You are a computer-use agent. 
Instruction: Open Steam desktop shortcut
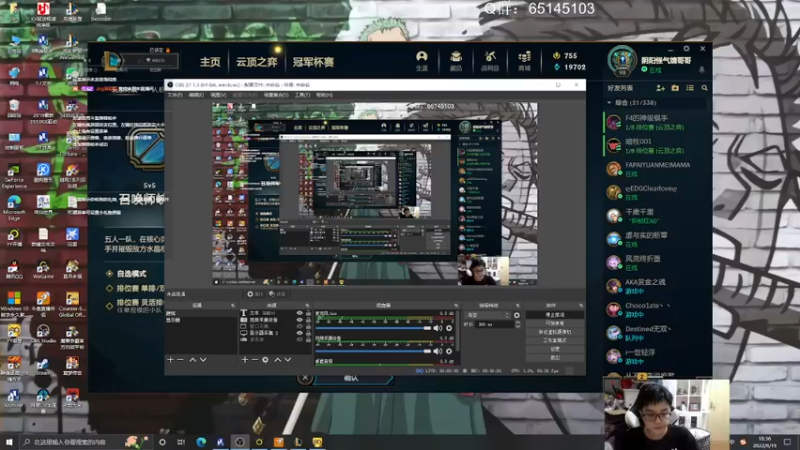tap(43, 367)
